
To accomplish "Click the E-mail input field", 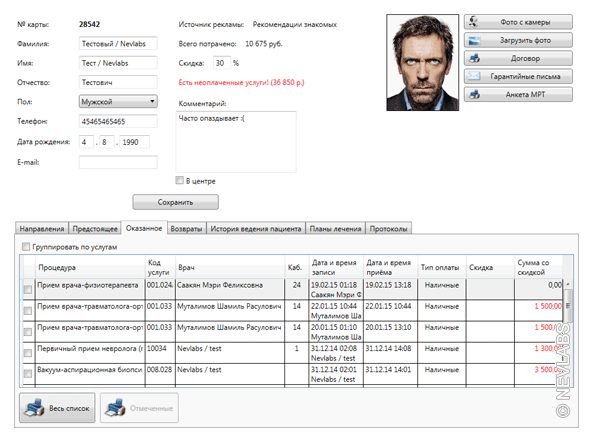I will (x=118, y=162).
